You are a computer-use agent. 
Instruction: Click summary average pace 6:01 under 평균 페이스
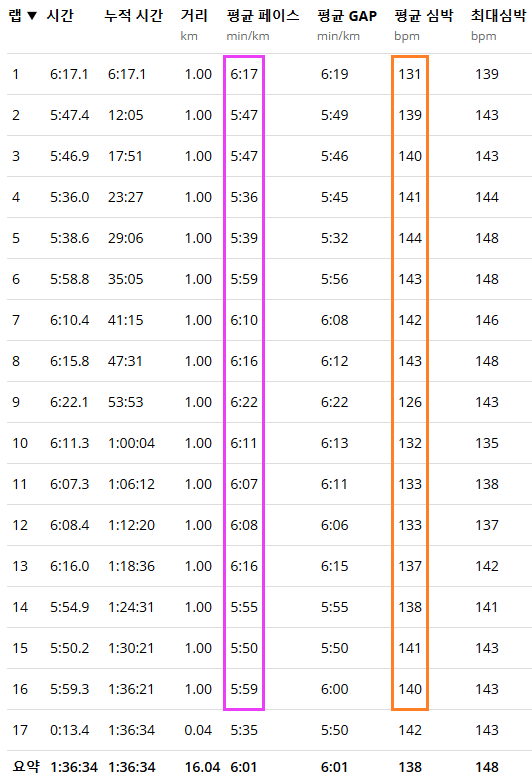(244, 767)
